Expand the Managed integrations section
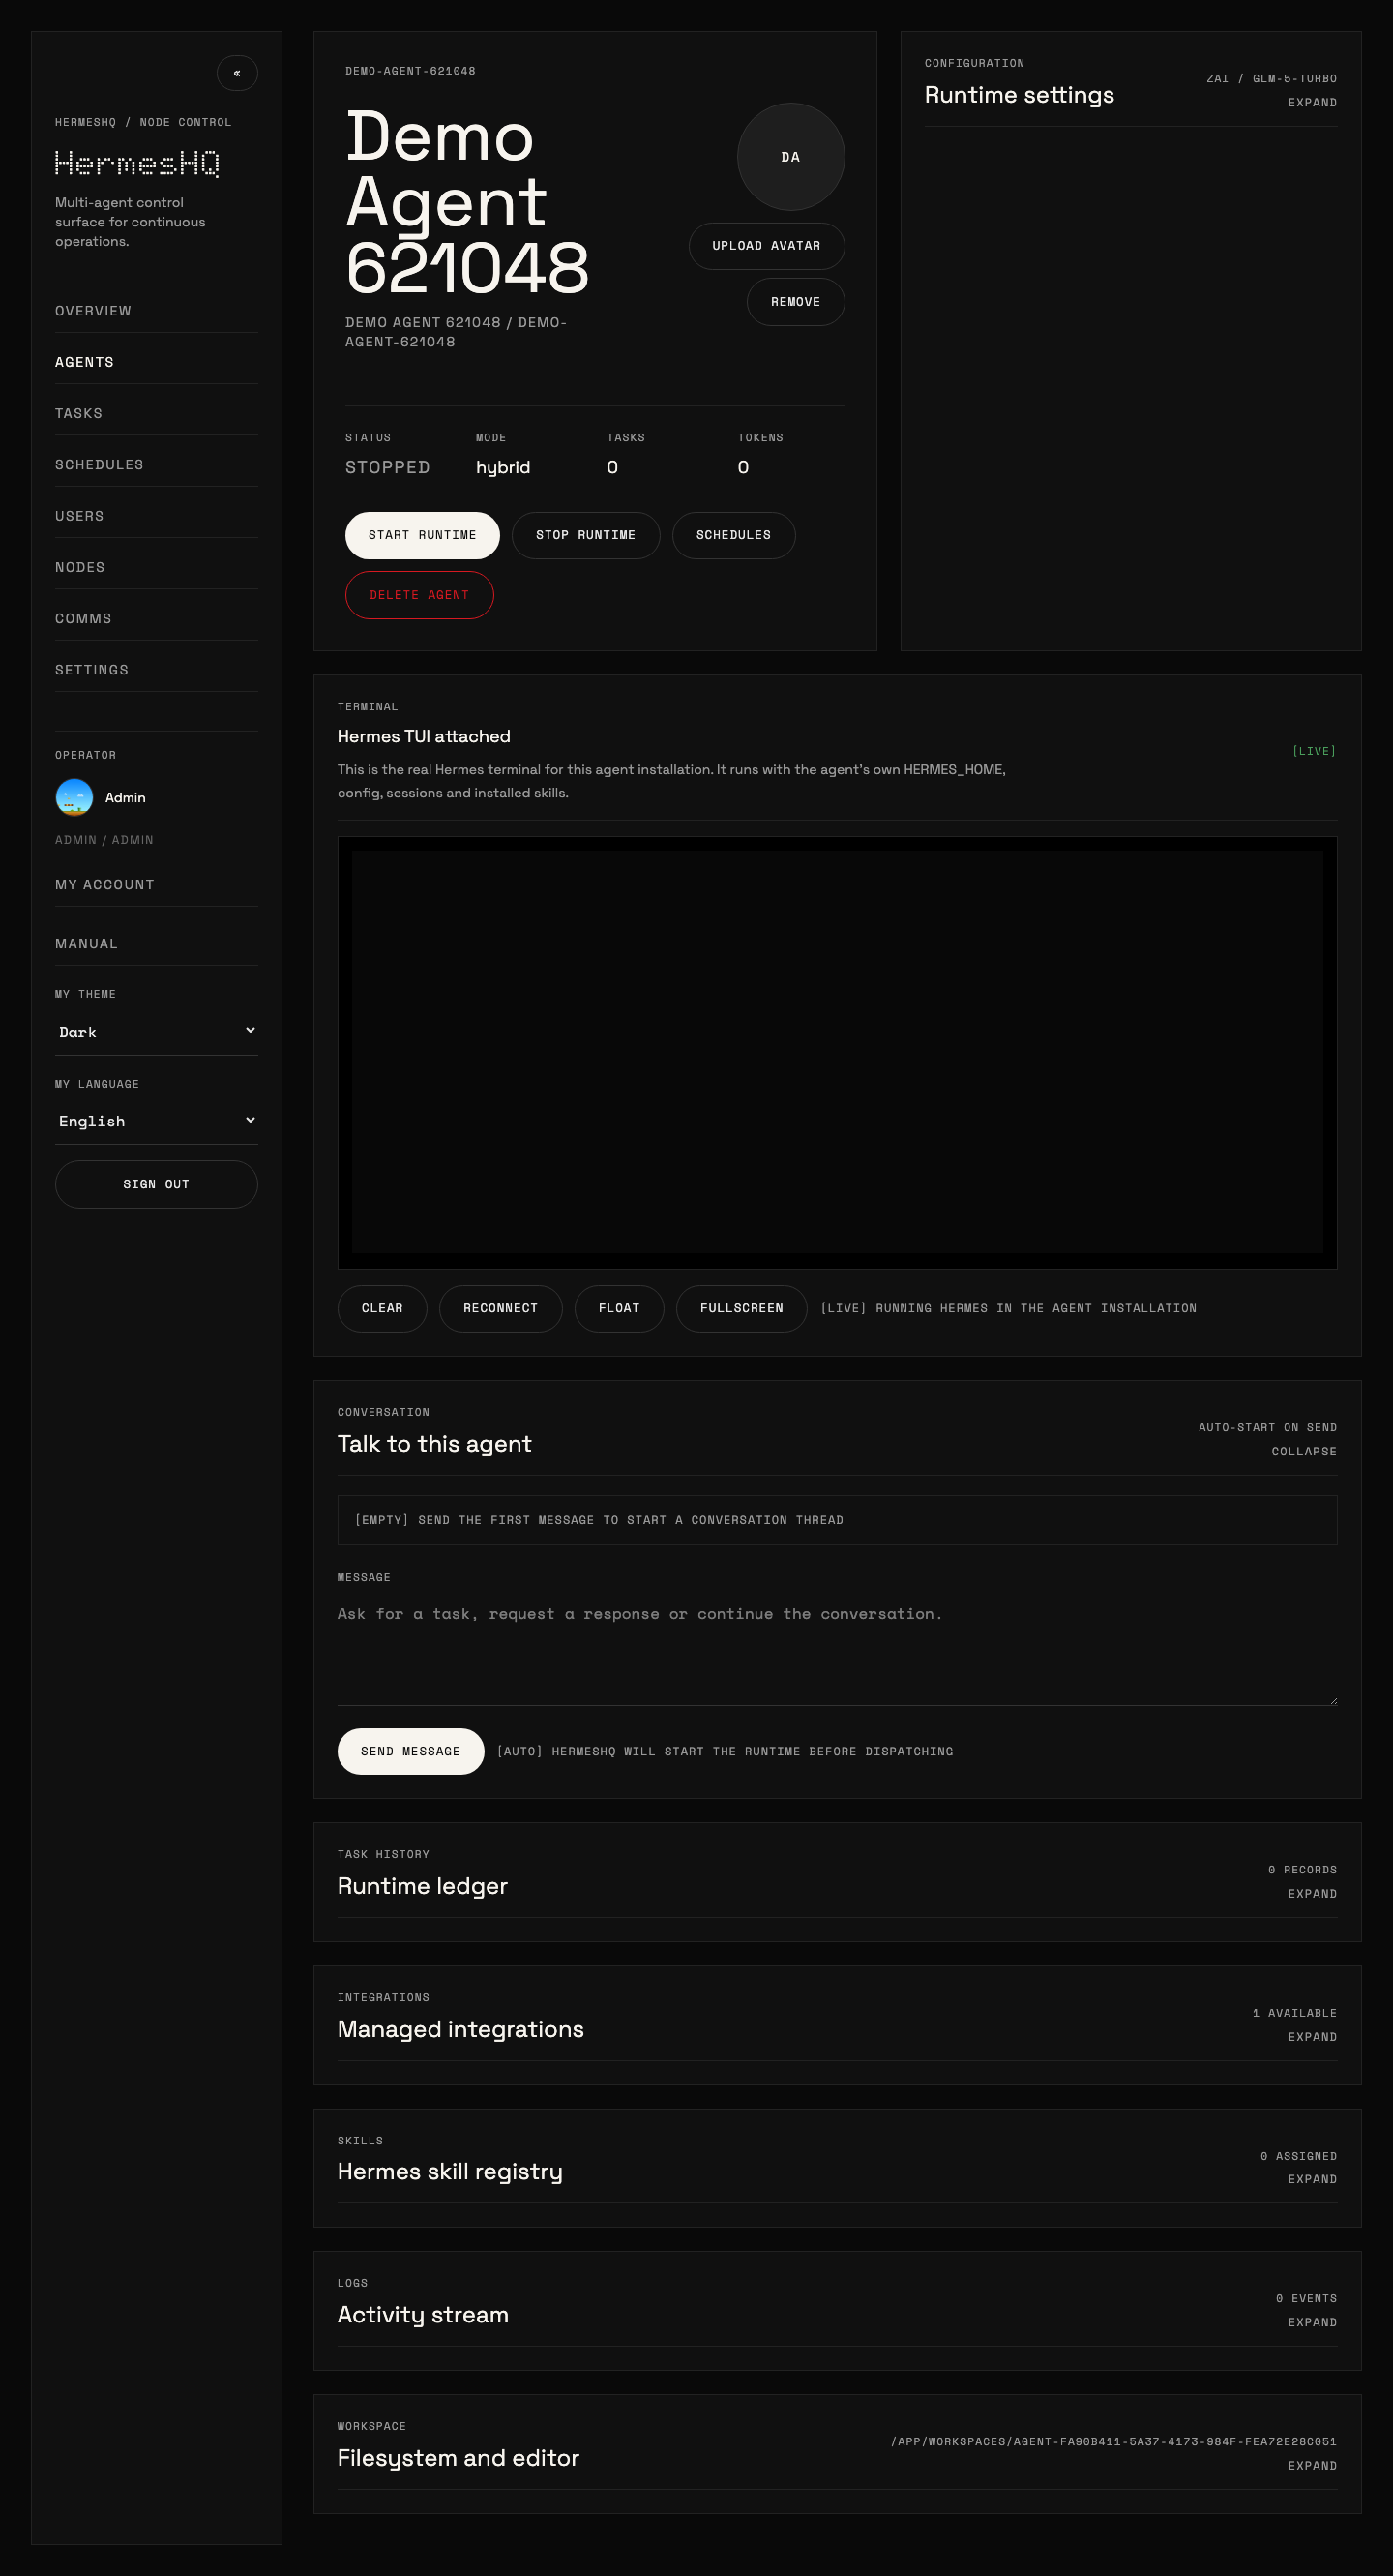The width and height of the screenshot is (1393, 2576). click(x=1311, y=2036)
